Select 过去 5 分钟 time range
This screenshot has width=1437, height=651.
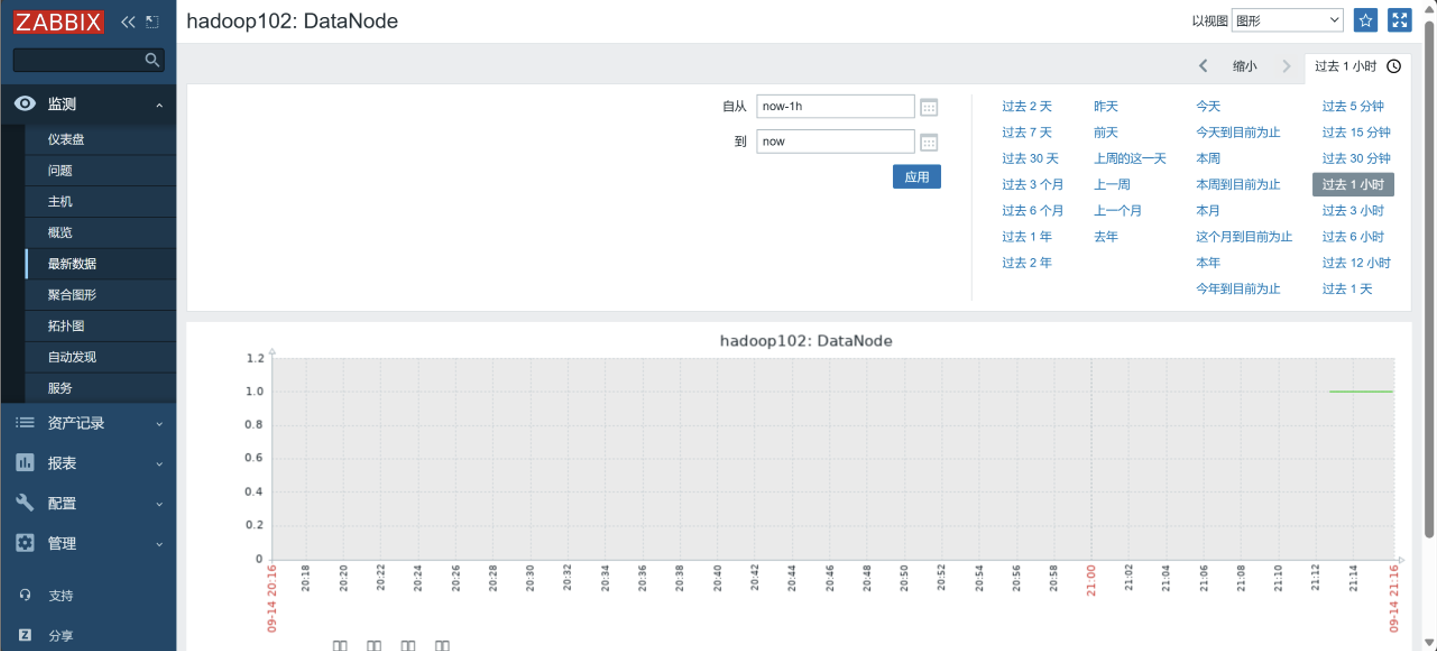1353,106
